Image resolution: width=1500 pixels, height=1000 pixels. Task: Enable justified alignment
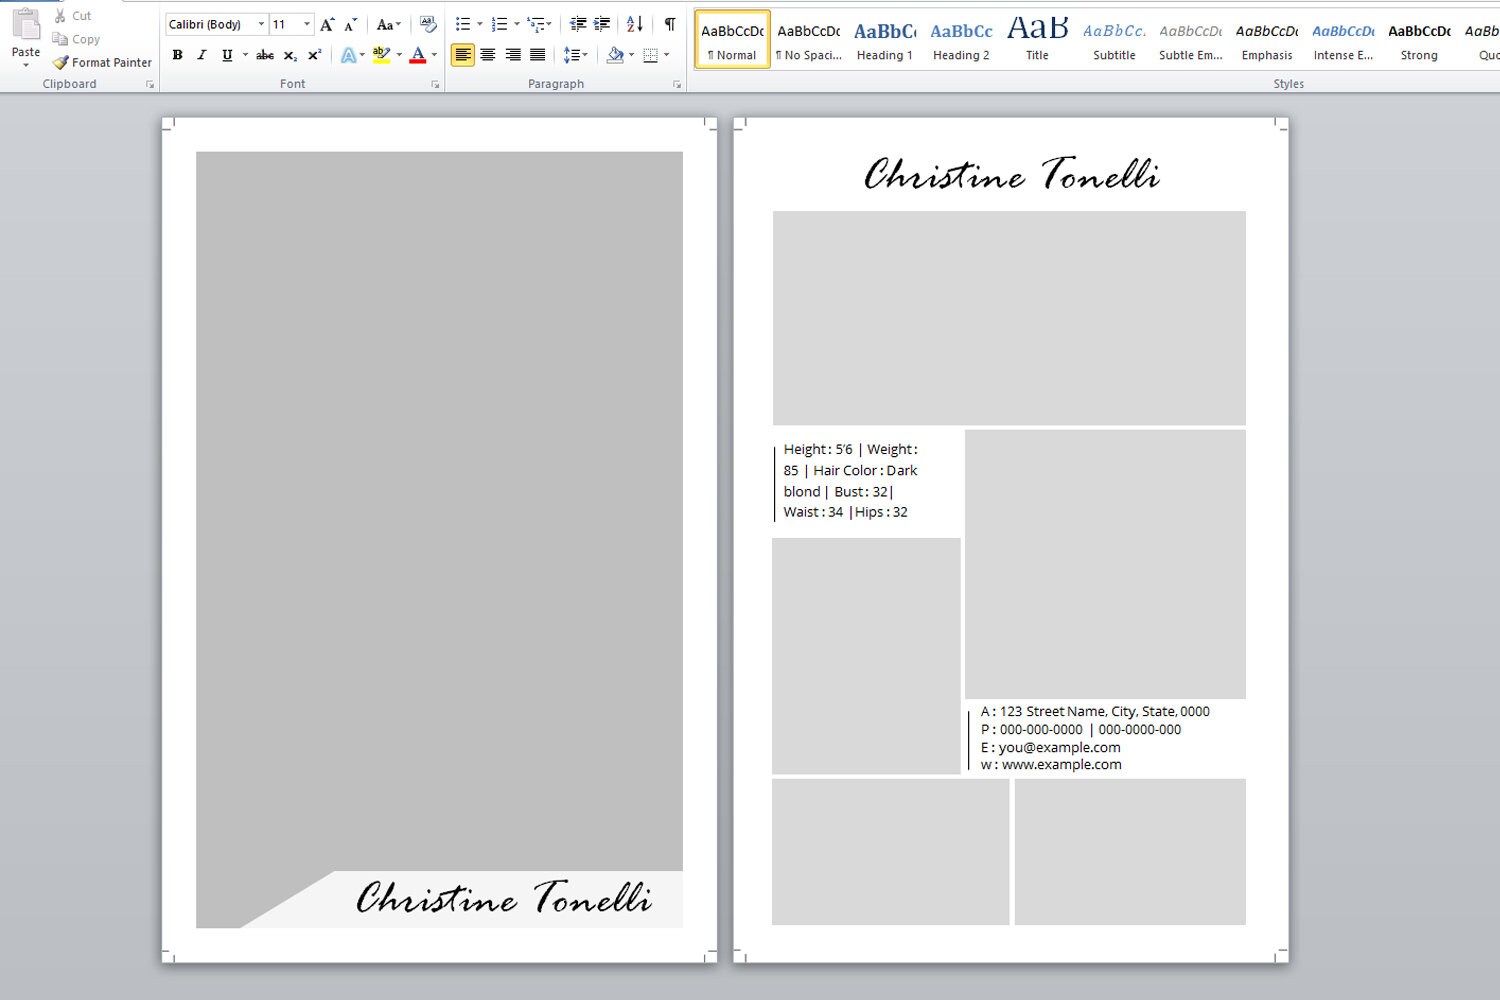(x=536, y=55)
